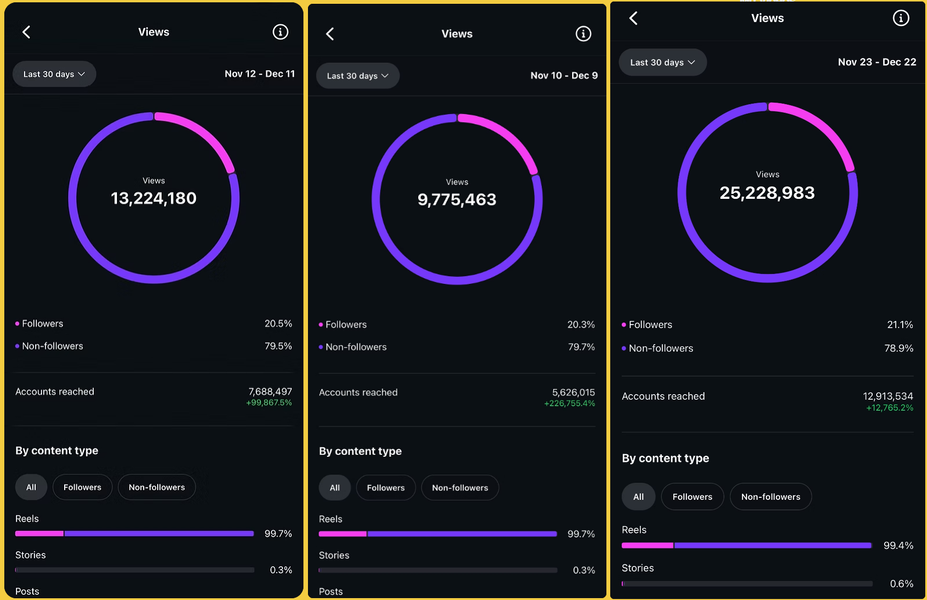Go back from the 13,224,180 views panel
The image size is (927, 600).
pos(27,32)
